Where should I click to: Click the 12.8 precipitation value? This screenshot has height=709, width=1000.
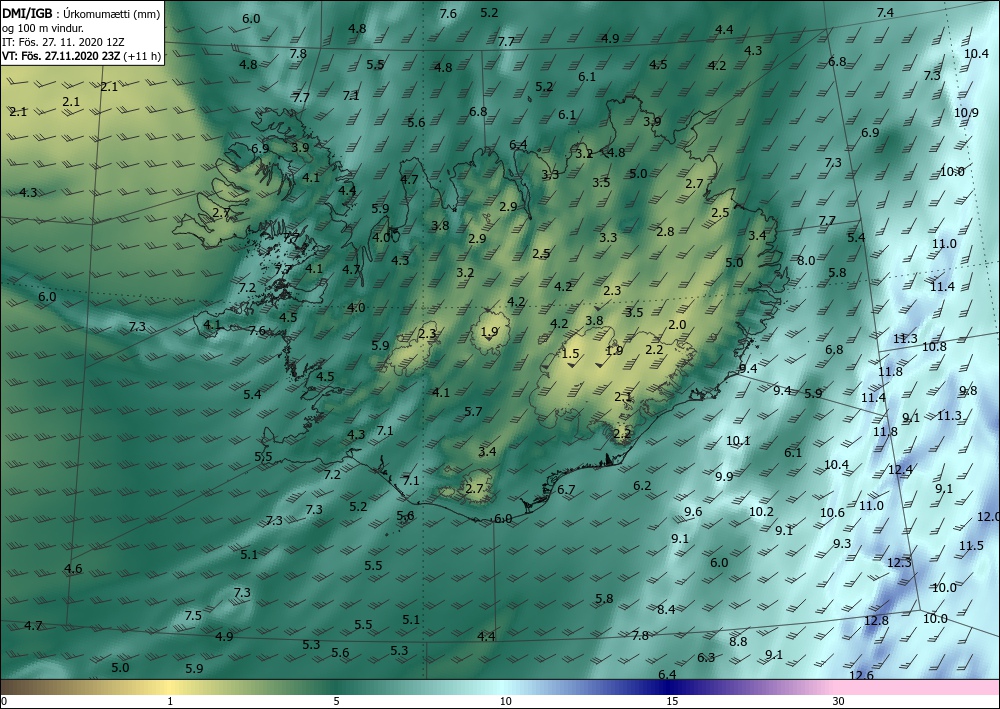coord(876,620)
